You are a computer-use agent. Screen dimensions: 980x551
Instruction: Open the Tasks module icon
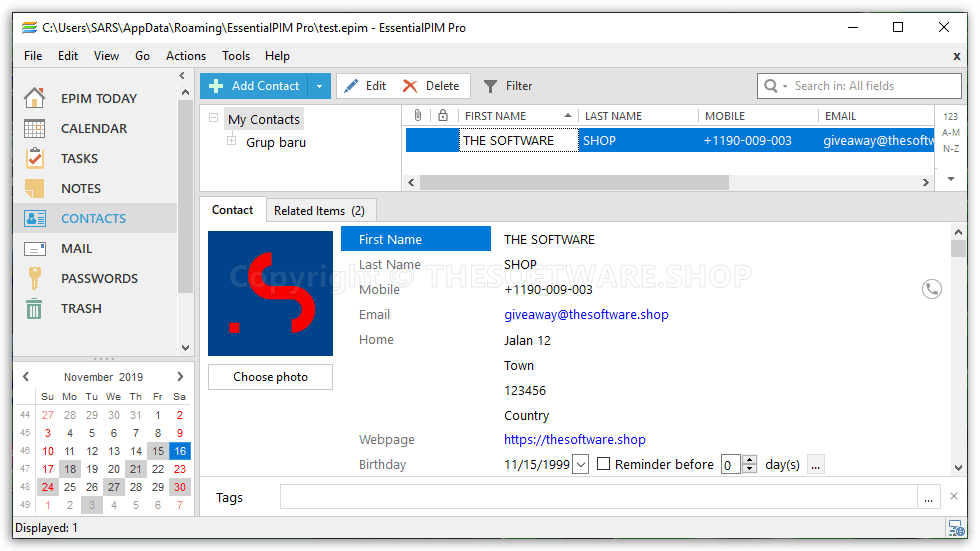point(35,158)
